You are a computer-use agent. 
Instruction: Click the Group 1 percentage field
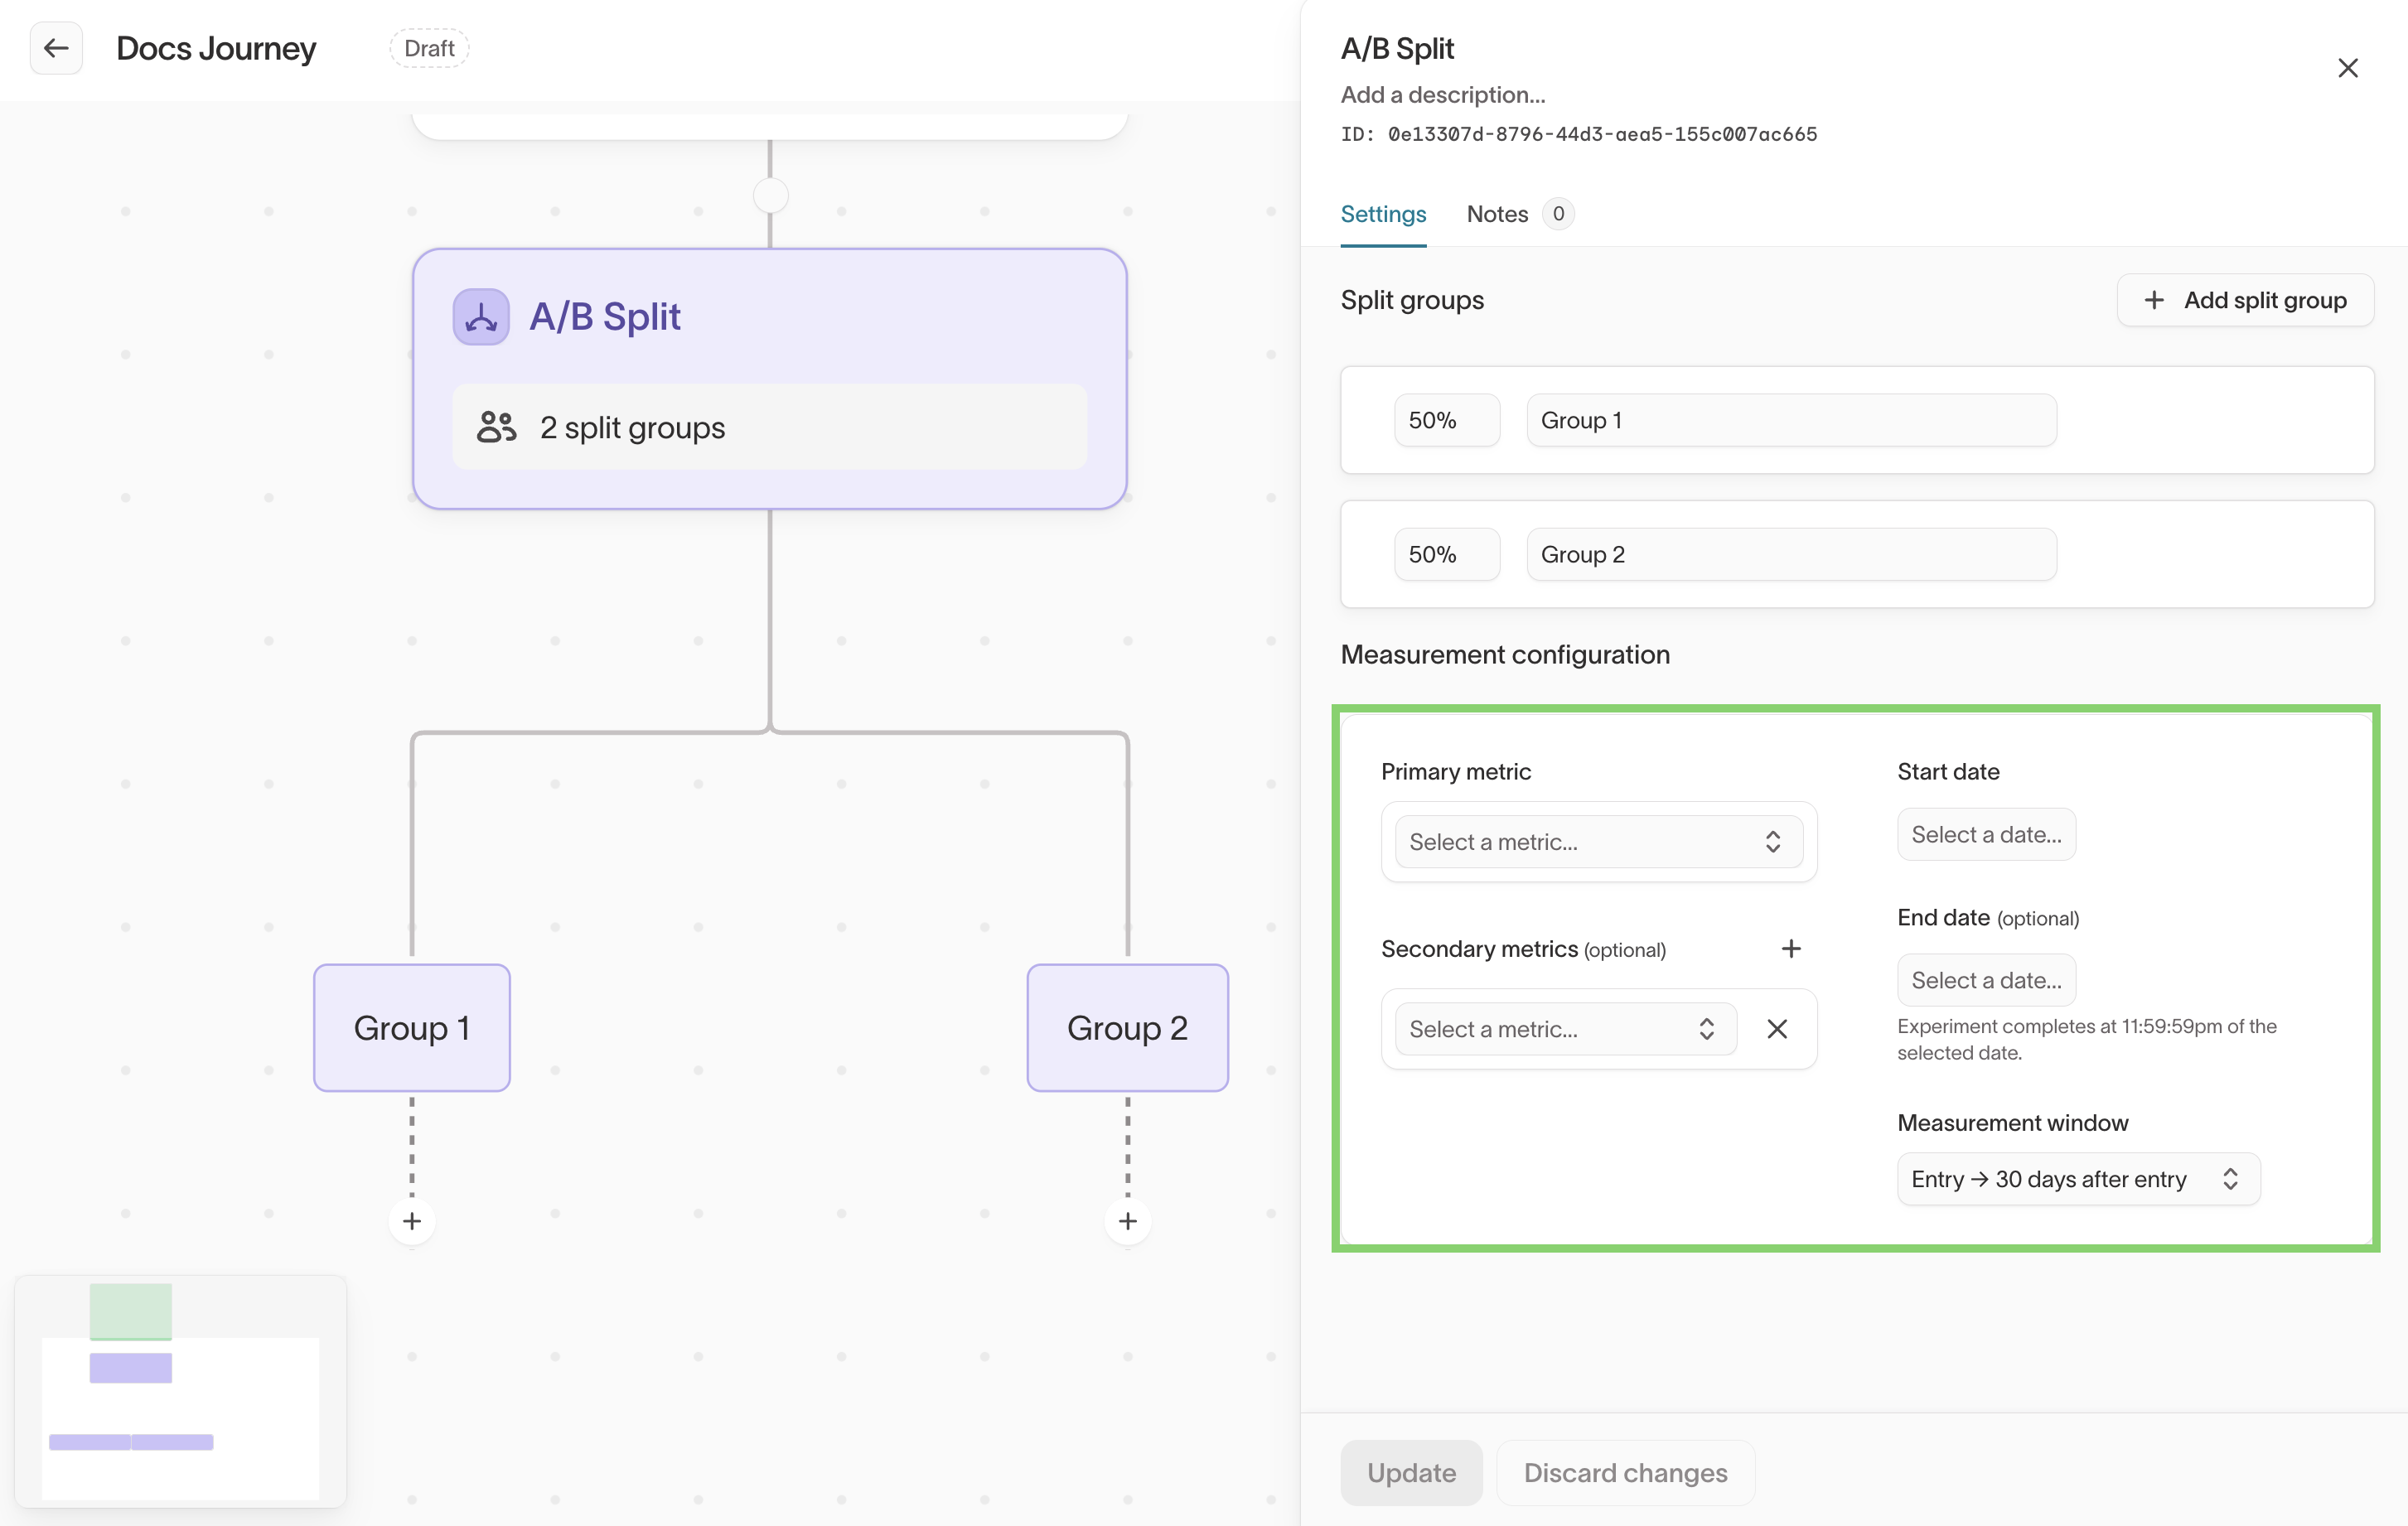(x=1446, y=420)
